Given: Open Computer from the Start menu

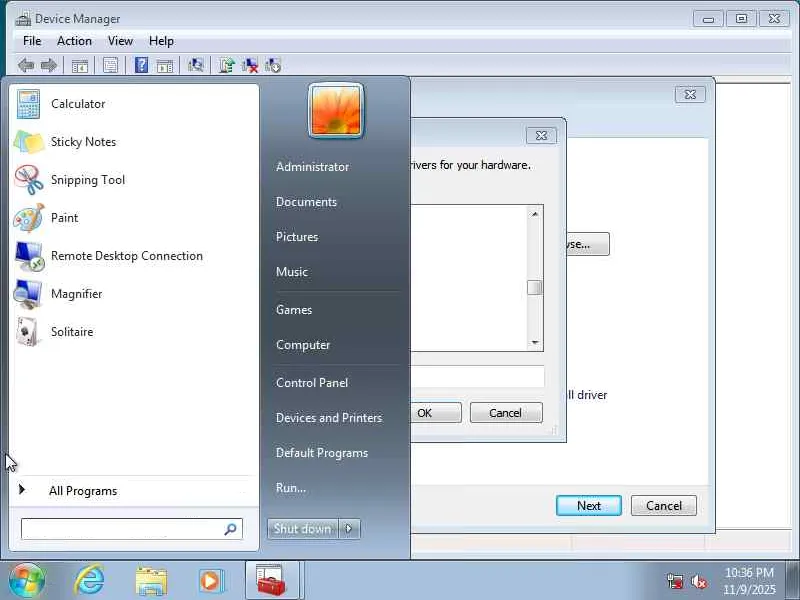Looking at the screenshot, I should (x=303, y=345).
